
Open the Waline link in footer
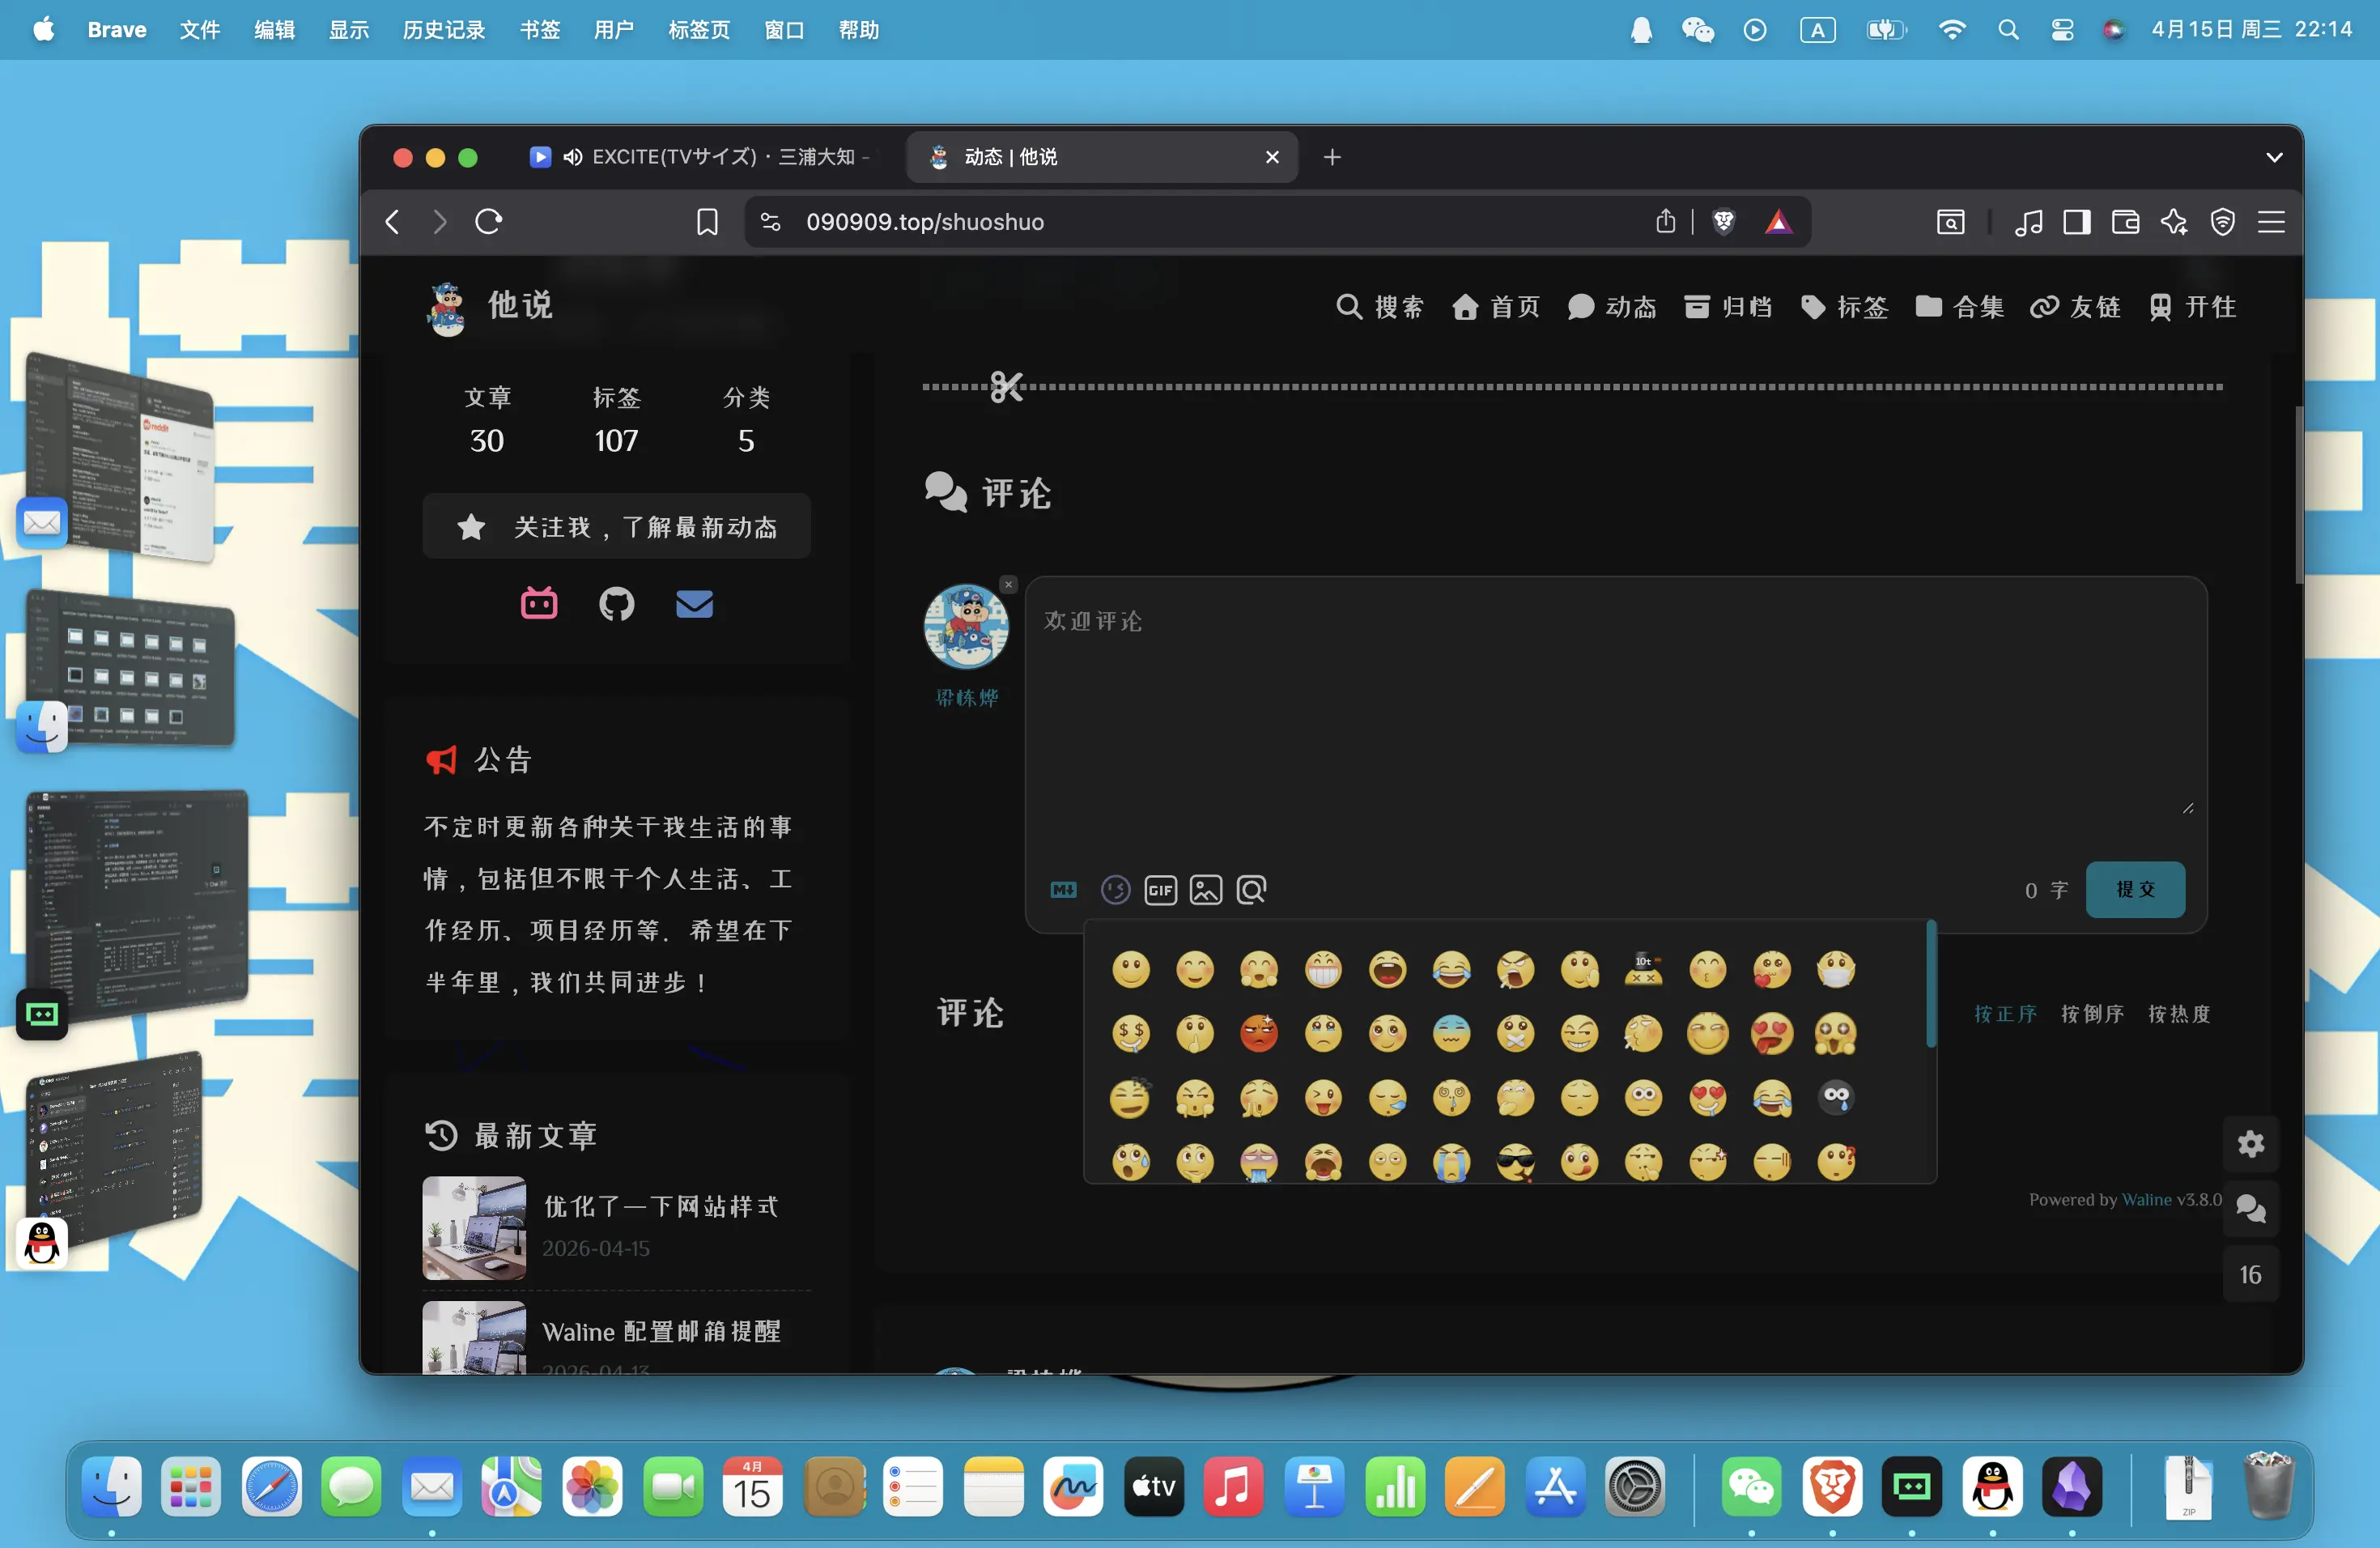click(2146, 1199)
